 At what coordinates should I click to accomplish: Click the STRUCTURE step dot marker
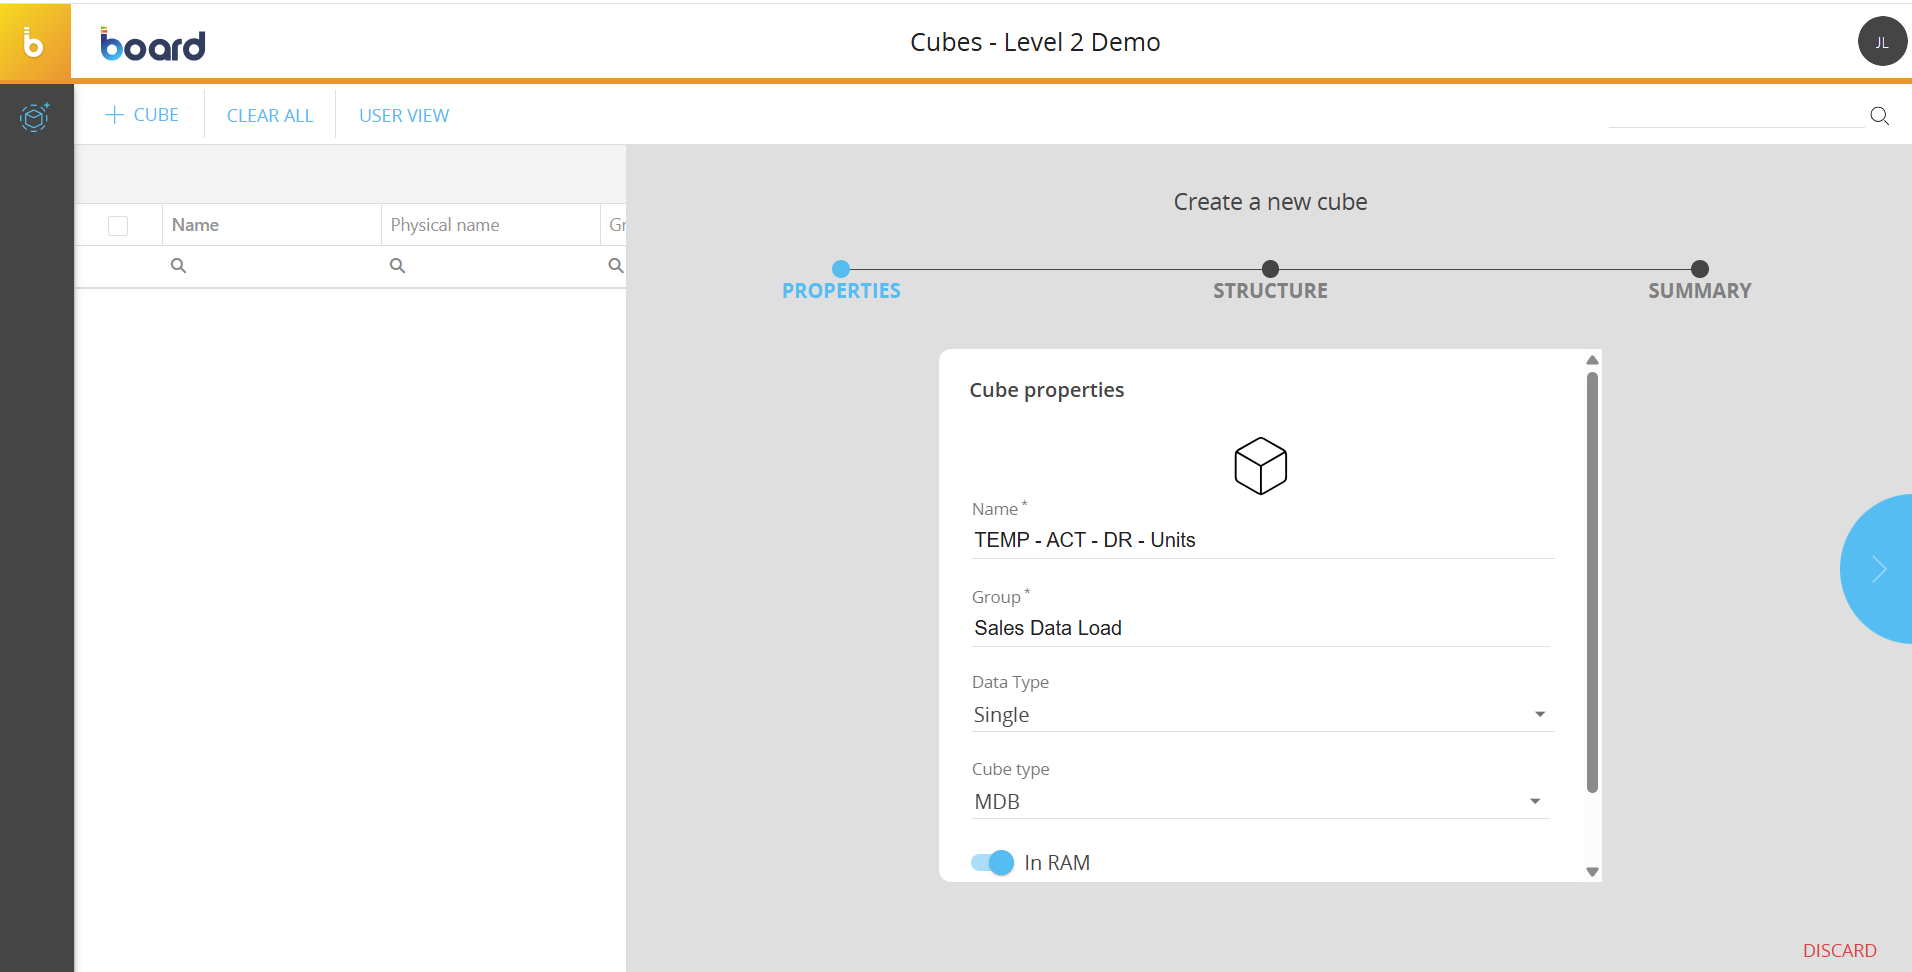[1270, 269]
